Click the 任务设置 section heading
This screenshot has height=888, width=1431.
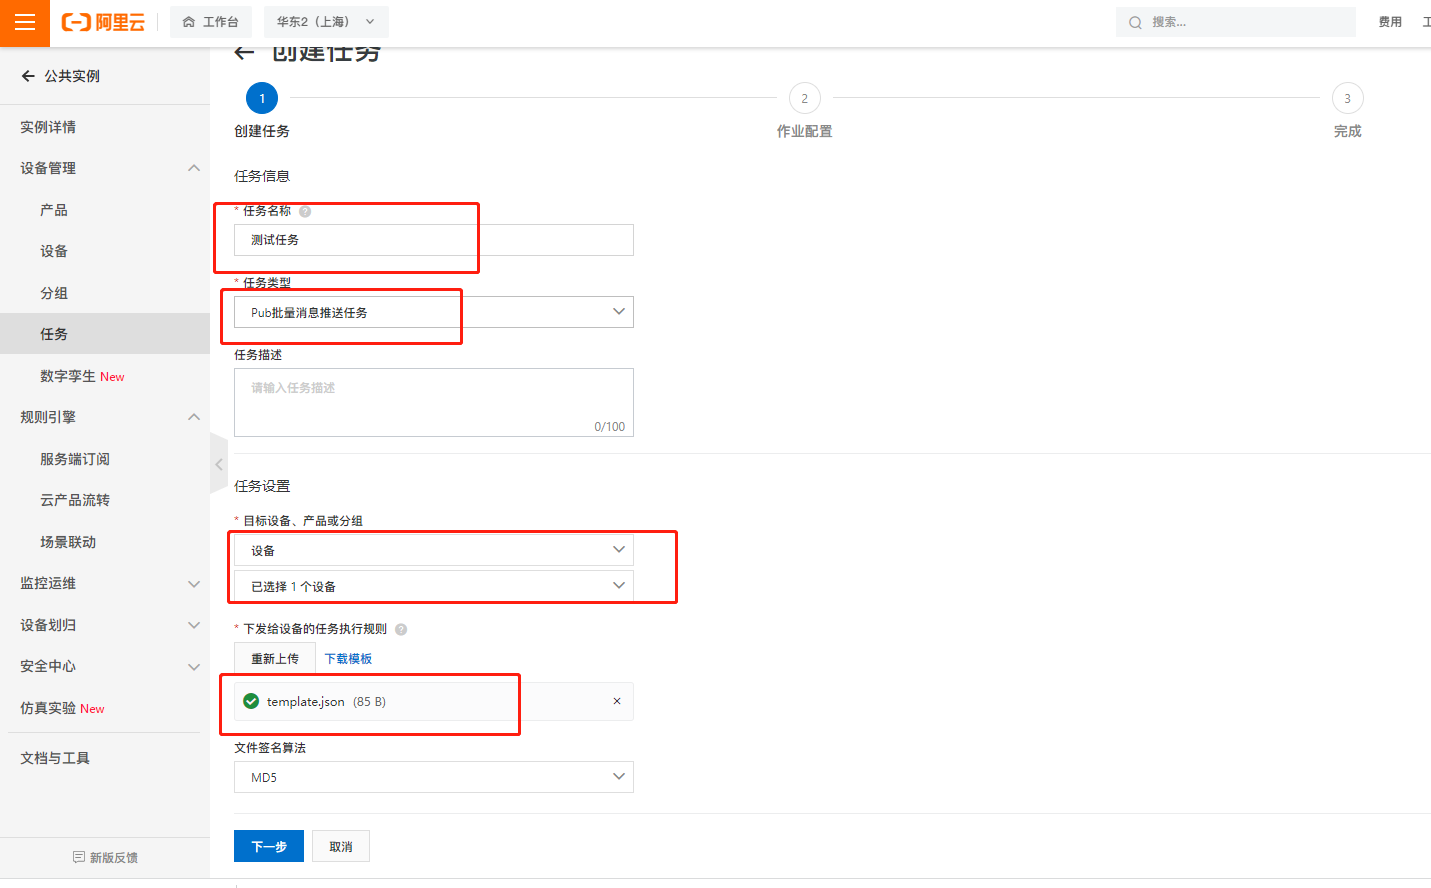tap(262, 486)
